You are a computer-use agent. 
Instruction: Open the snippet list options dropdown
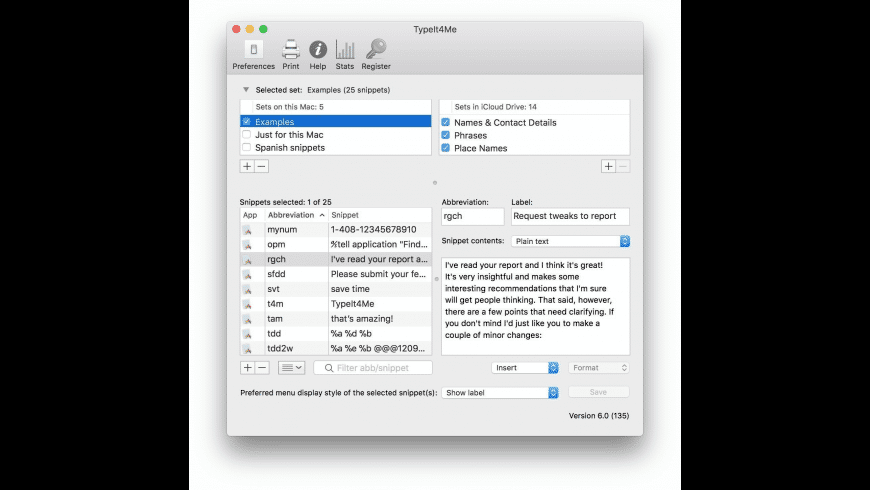click(291, 367)
